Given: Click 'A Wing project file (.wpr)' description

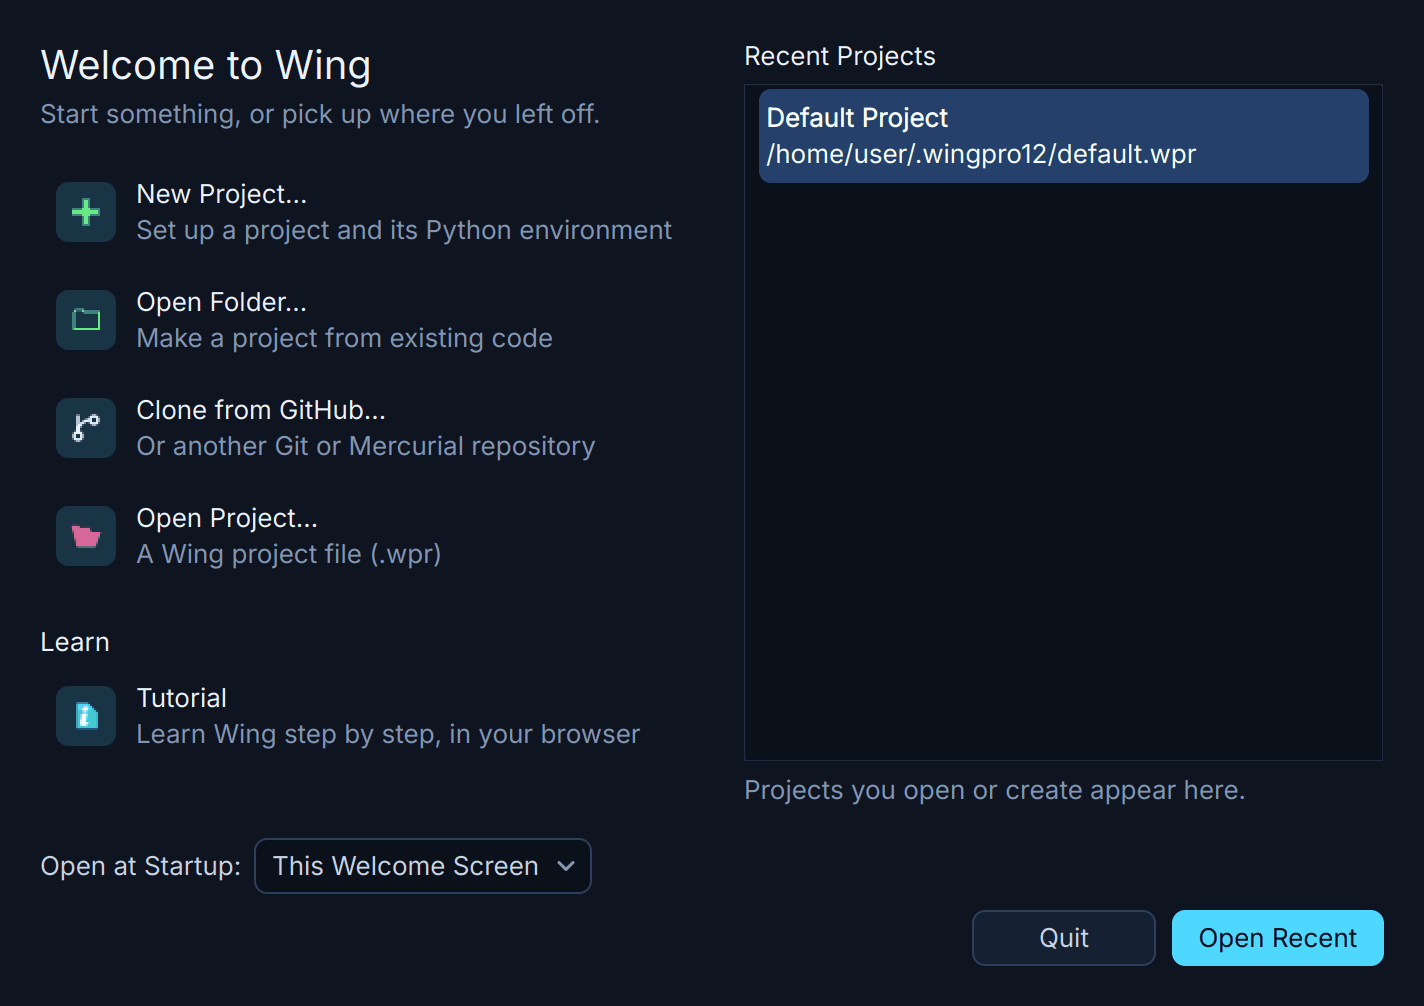Looking at the screenshot, I should [x=289, y=554].
